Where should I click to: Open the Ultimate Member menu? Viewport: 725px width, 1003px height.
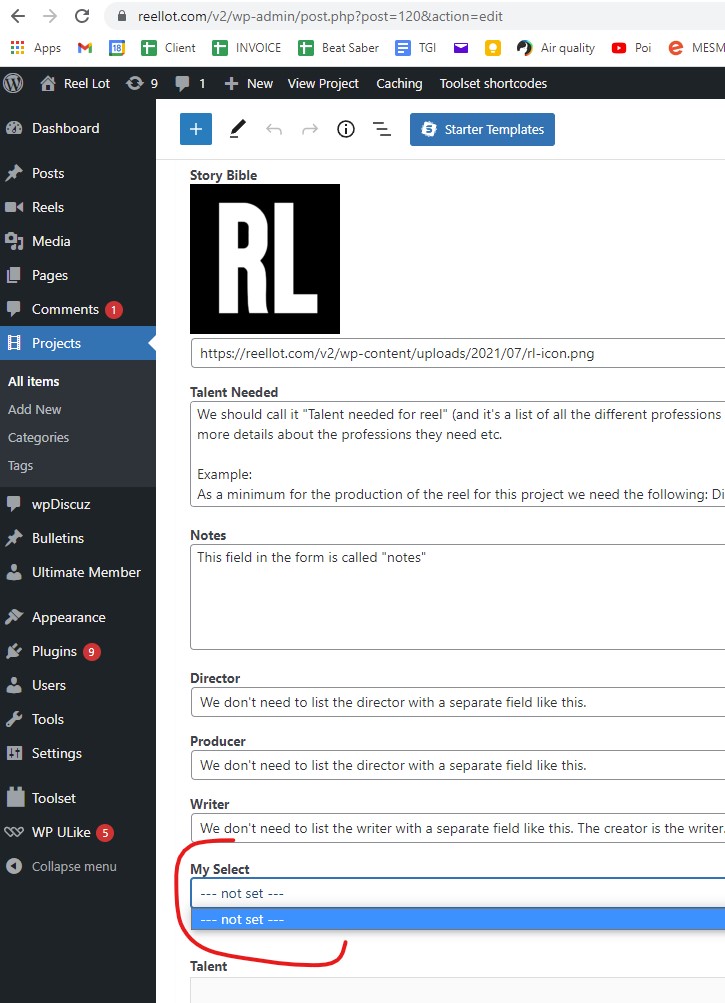[77, 572]
